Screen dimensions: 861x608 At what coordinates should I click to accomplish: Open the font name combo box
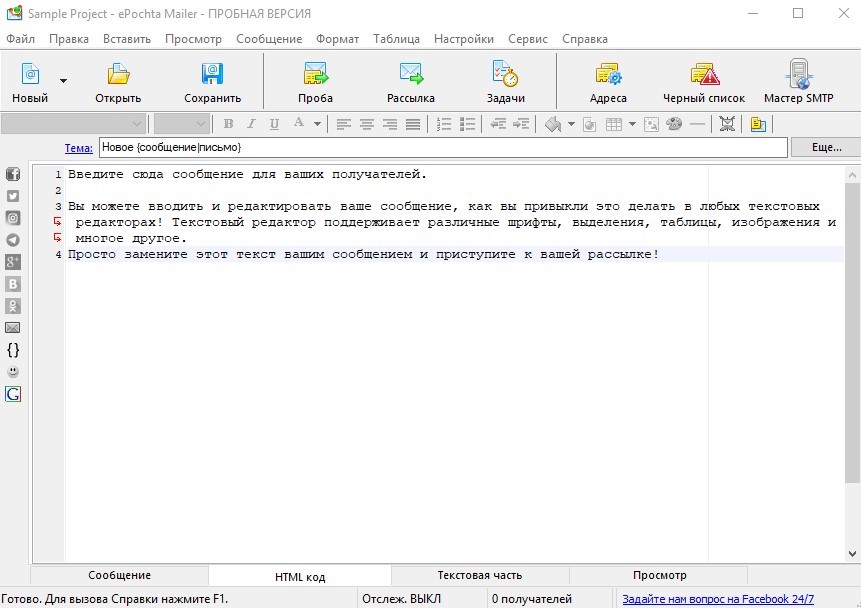pos(74,124)
